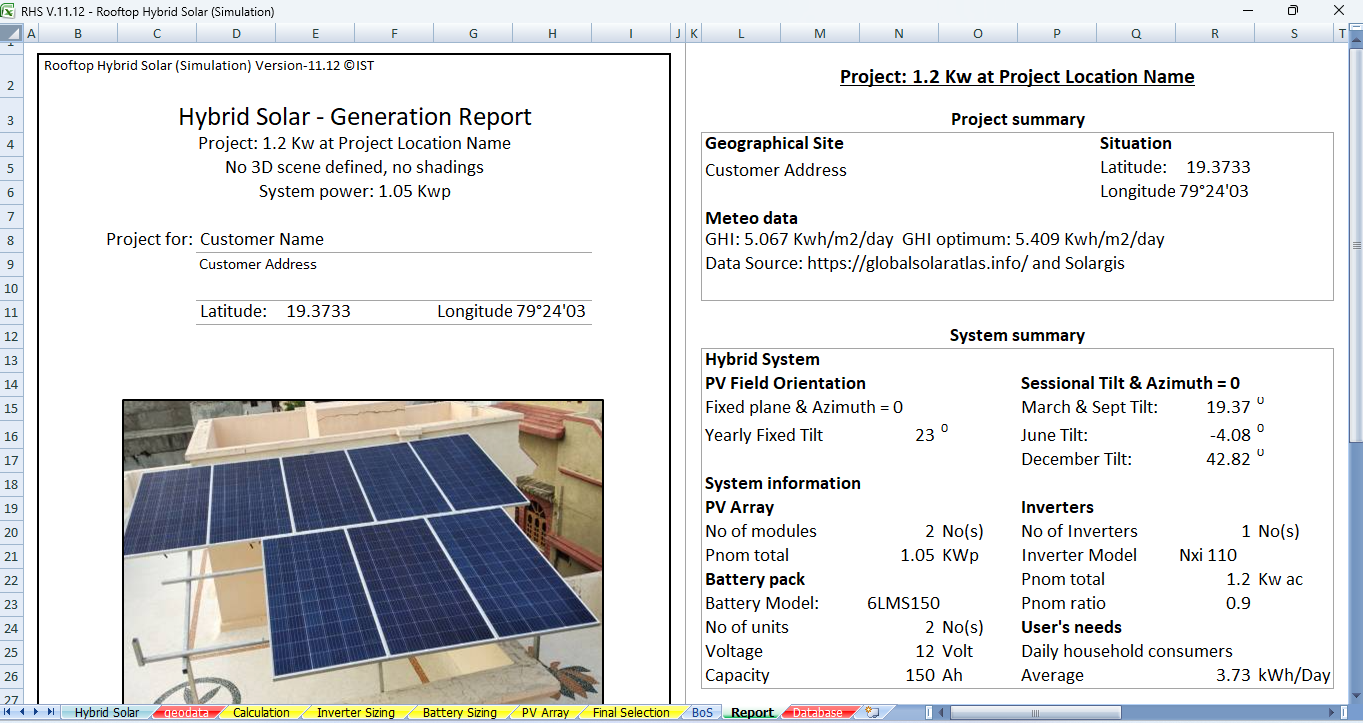Click the restore down window icon
Screen dimensions: 1363x723
pos(1292,11)
